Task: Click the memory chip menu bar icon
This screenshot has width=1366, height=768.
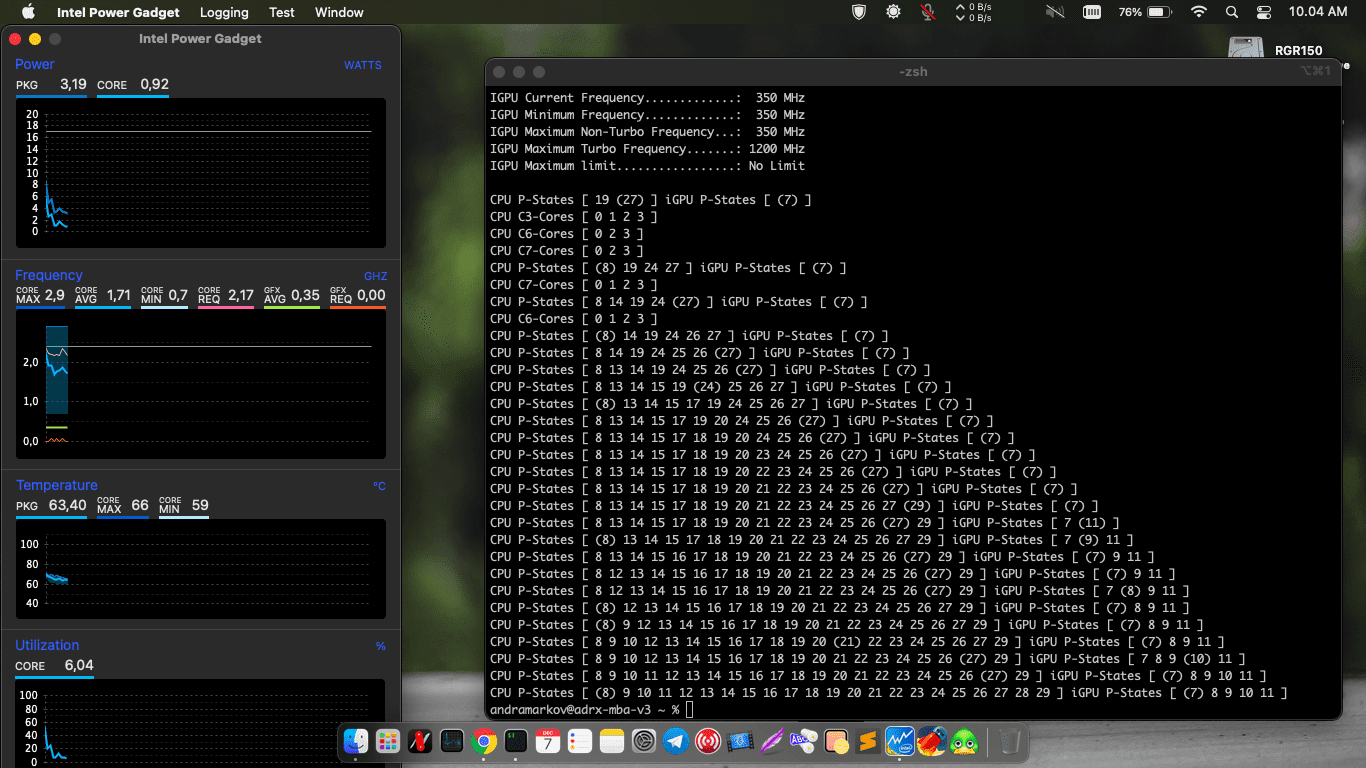Action: tap(1092, 12)
